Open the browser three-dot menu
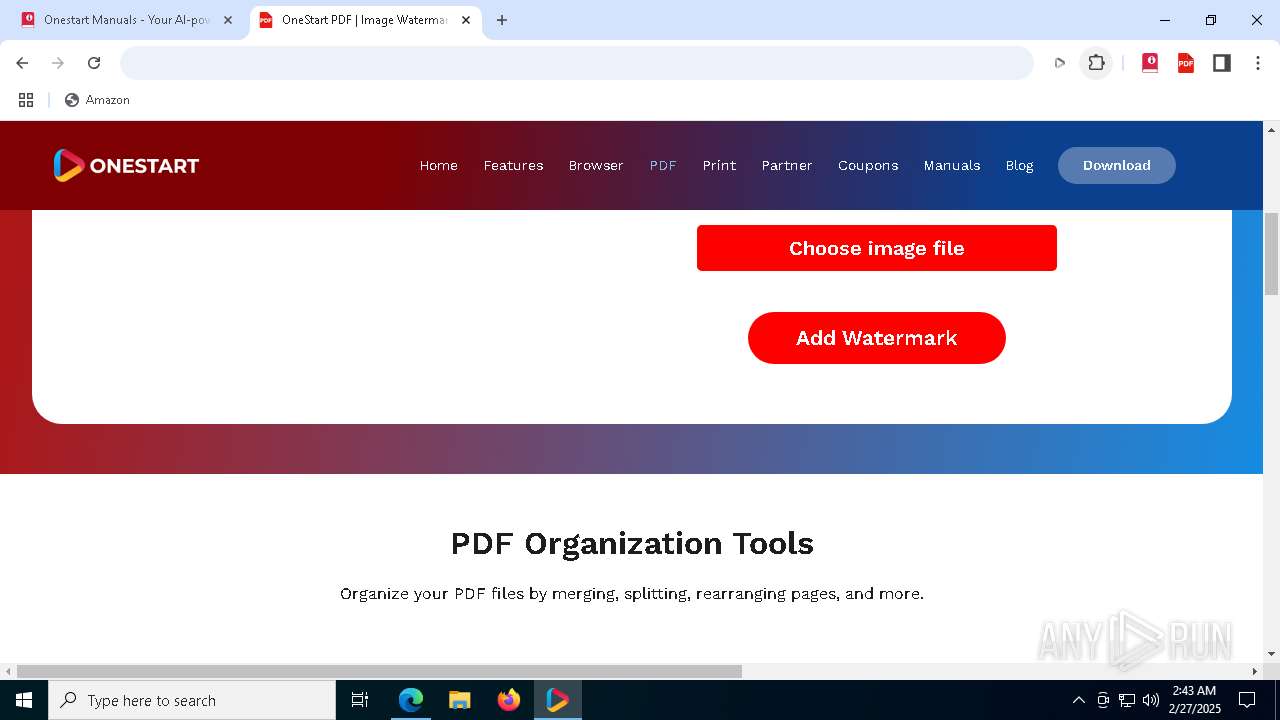The image size is (1280, 720). [1258, 63]
